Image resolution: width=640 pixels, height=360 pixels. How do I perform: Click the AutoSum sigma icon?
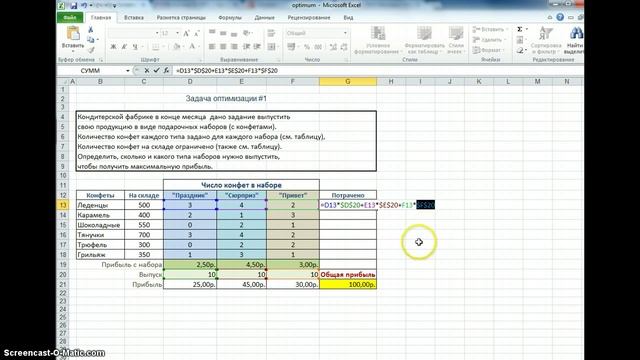pyautogui.click(x=520, y=29)
